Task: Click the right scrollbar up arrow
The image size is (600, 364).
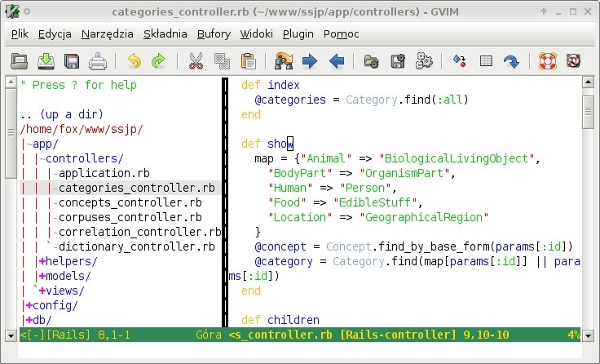Action: [588, 82]
